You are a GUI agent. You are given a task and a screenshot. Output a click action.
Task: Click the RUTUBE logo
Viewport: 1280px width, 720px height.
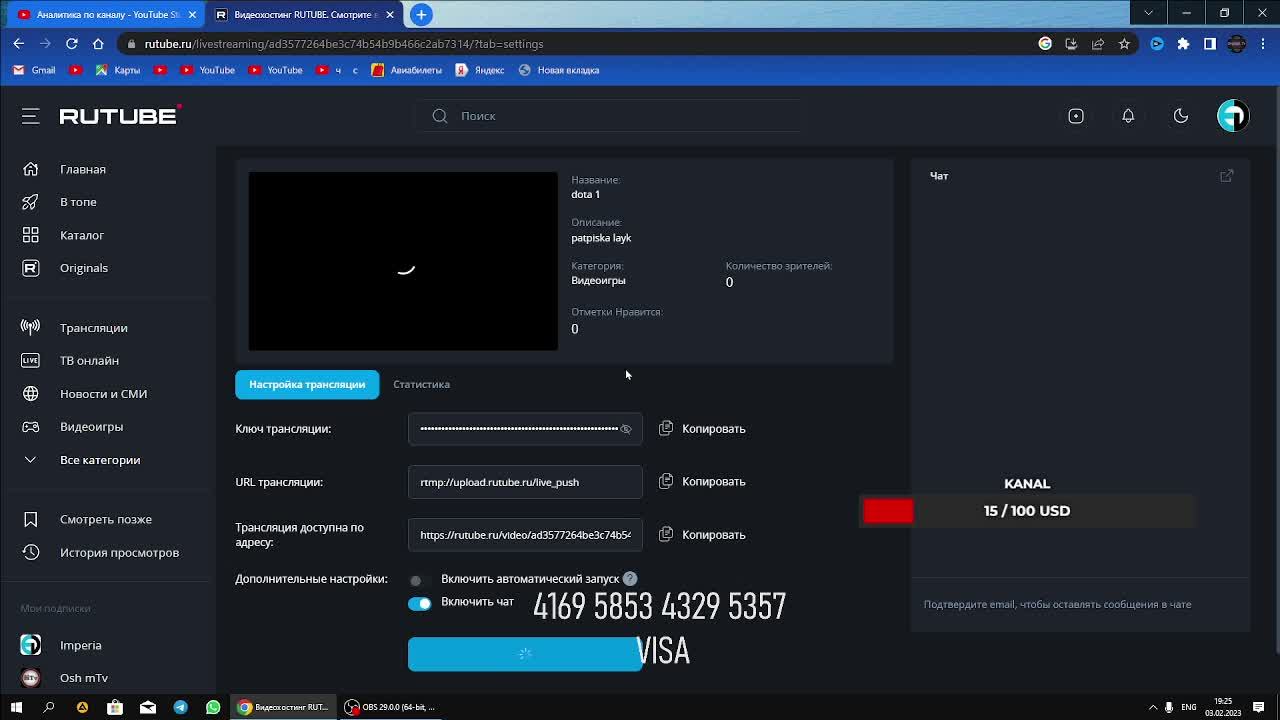[120, 115]
